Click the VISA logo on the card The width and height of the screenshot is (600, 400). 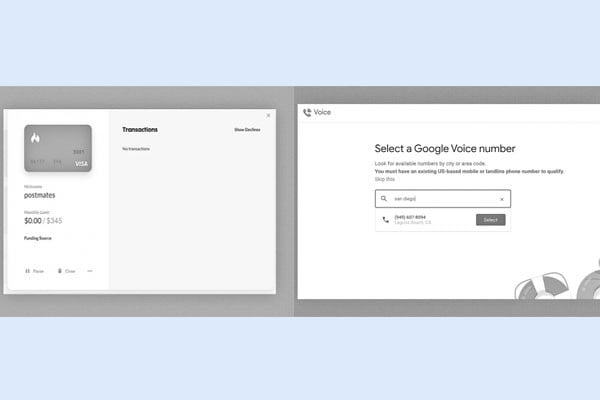(x=81, y=163)
